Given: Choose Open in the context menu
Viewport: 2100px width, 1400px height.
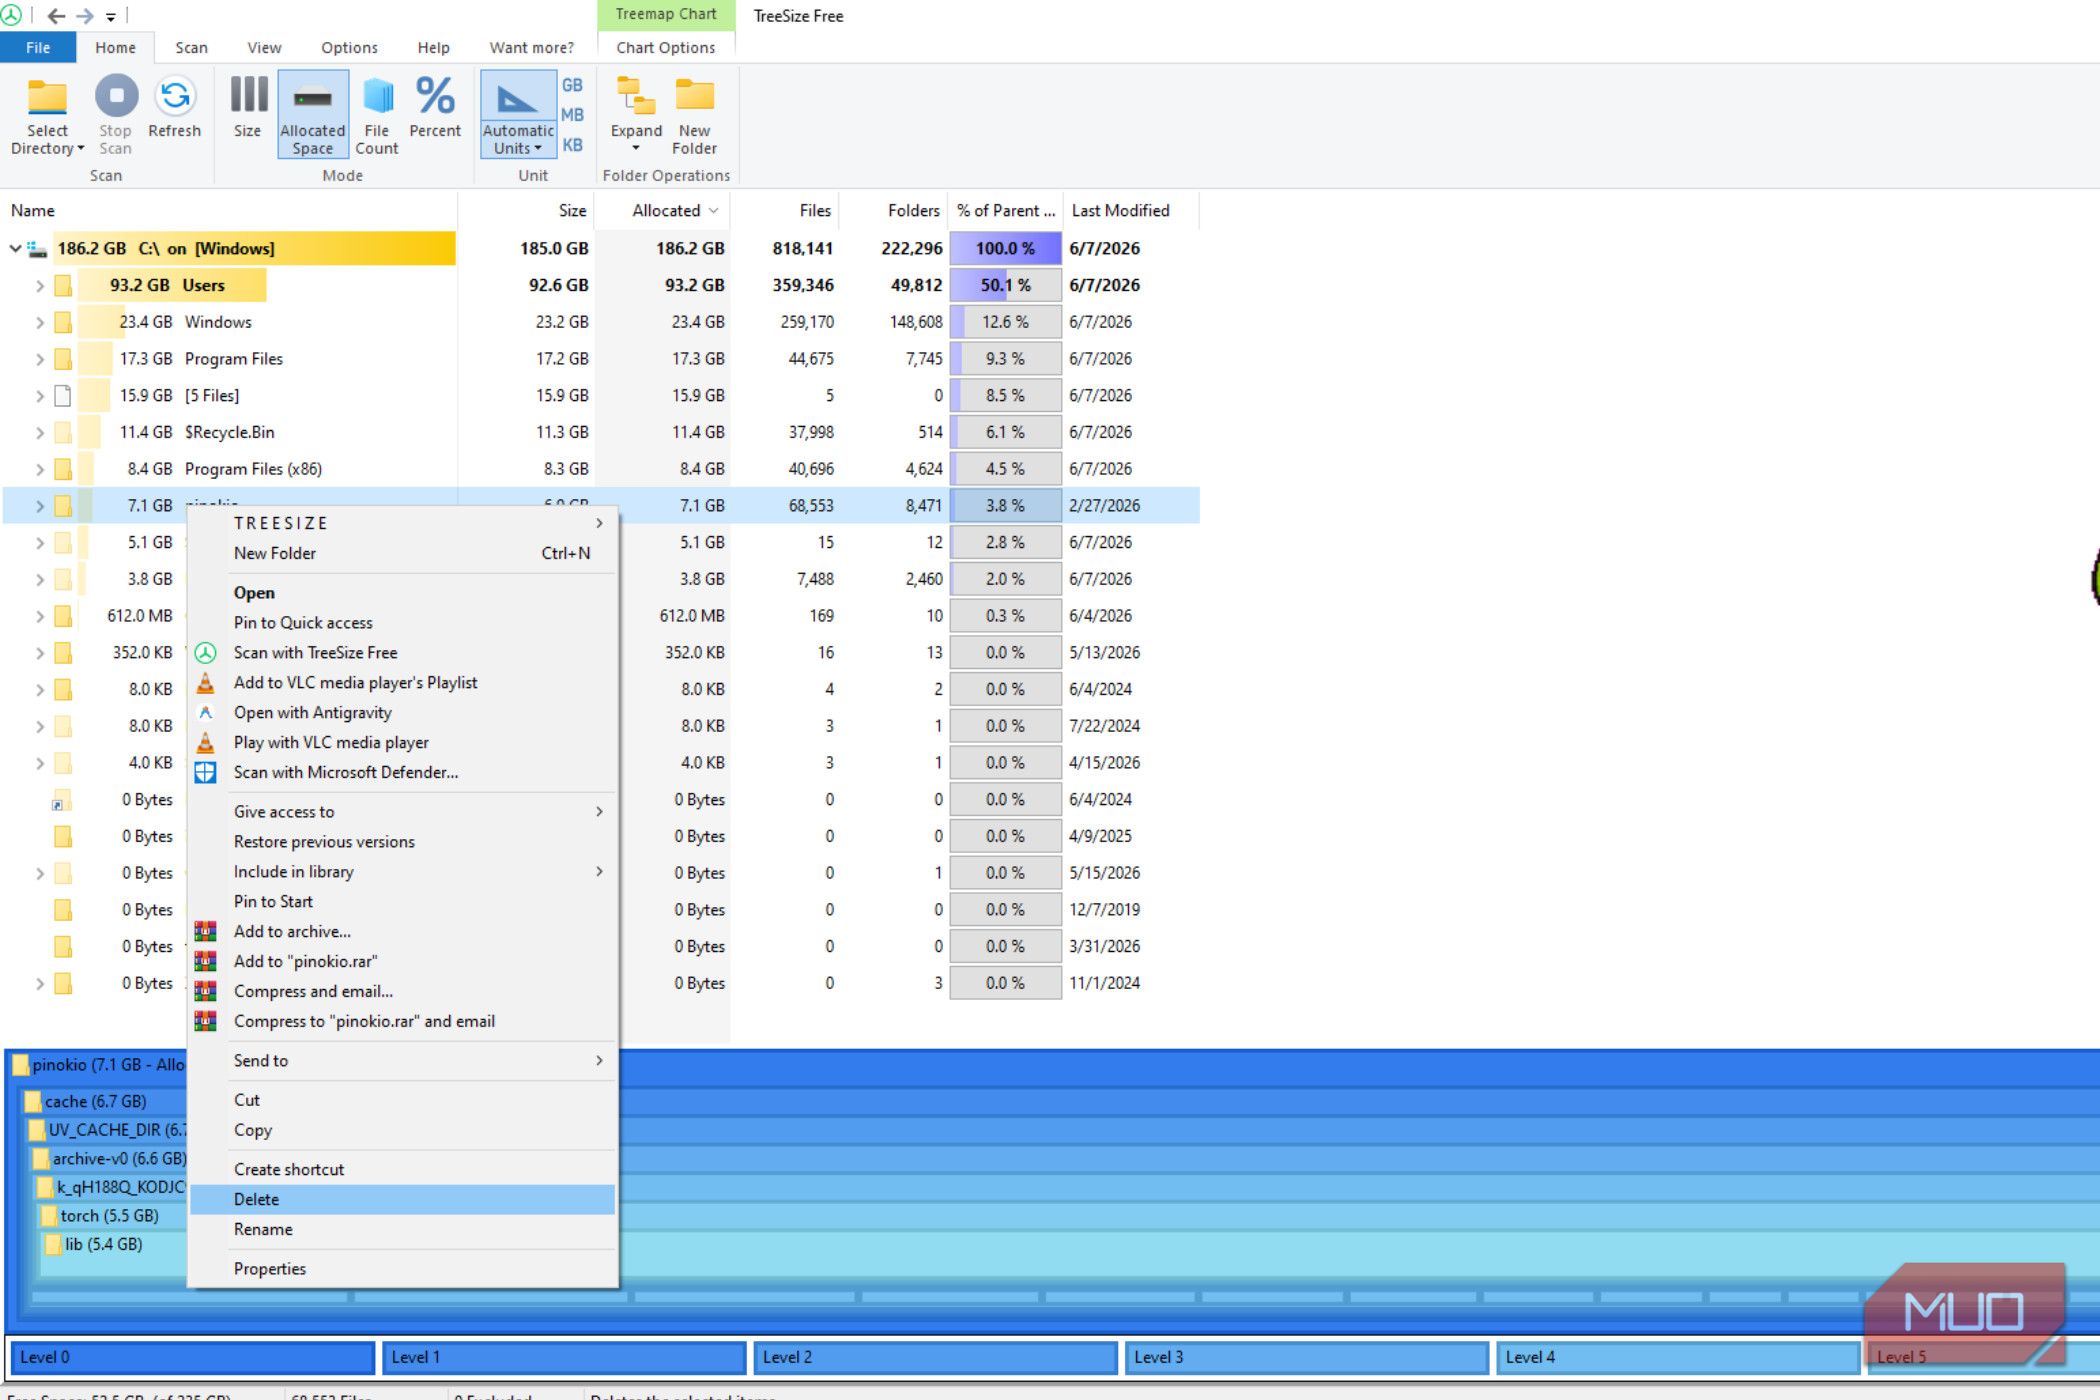Looking at the screenshot, I should [403, 592].
